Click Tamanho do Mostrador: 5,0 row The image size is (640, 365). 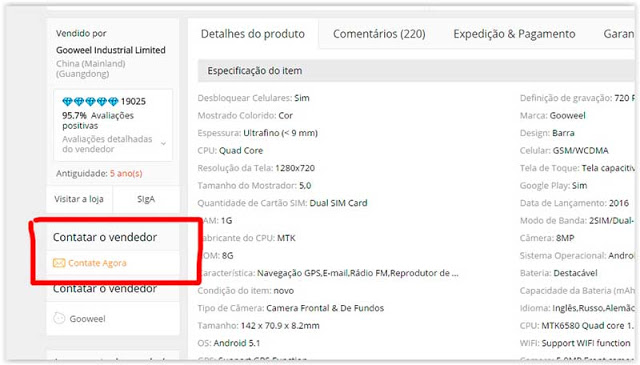(254, 186)
